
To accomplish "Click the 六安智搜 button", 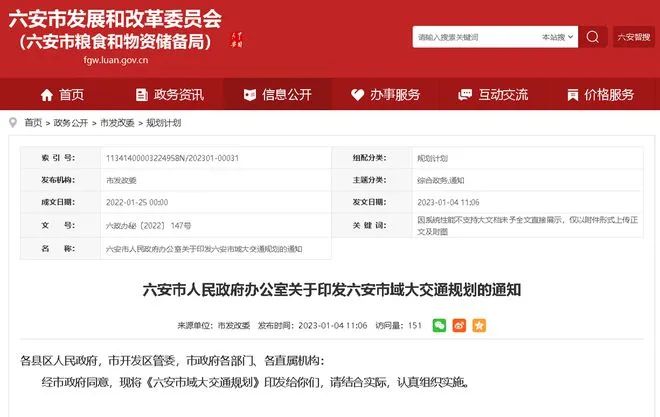I will point(633,37).
